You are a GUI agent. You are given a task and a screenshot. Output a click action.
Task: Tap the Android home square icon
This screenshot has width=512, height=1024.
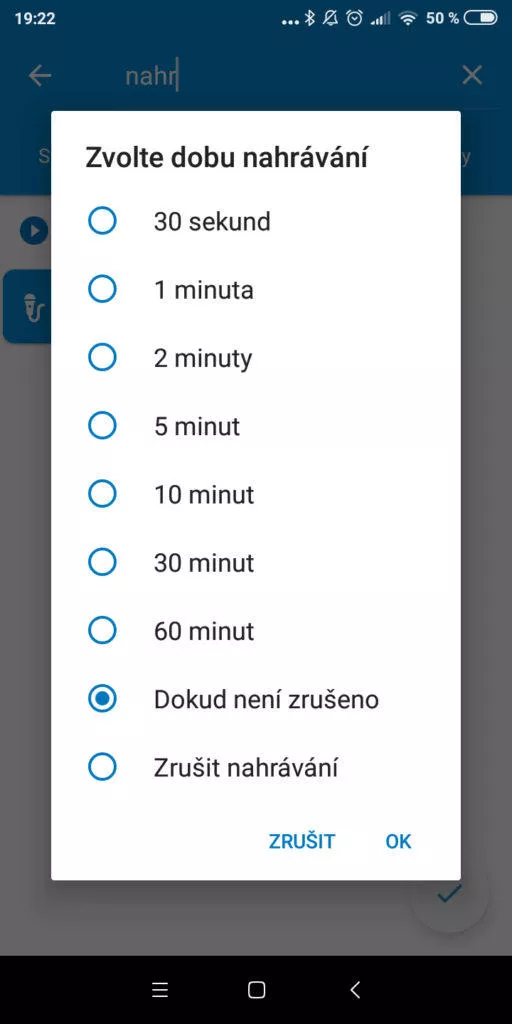[257, 990]
